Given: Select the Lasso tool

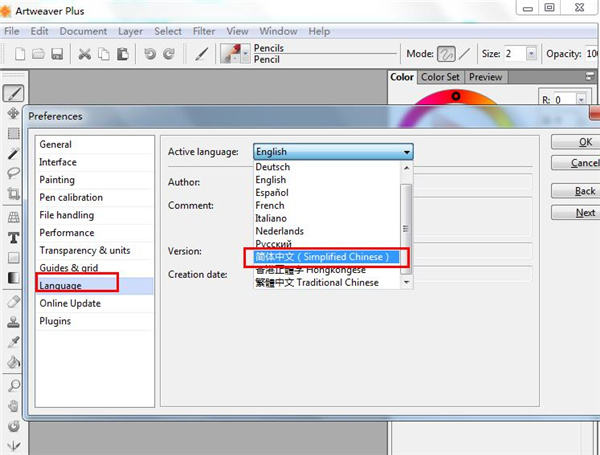Looking at the screenshot, I should tap(13, 173).
